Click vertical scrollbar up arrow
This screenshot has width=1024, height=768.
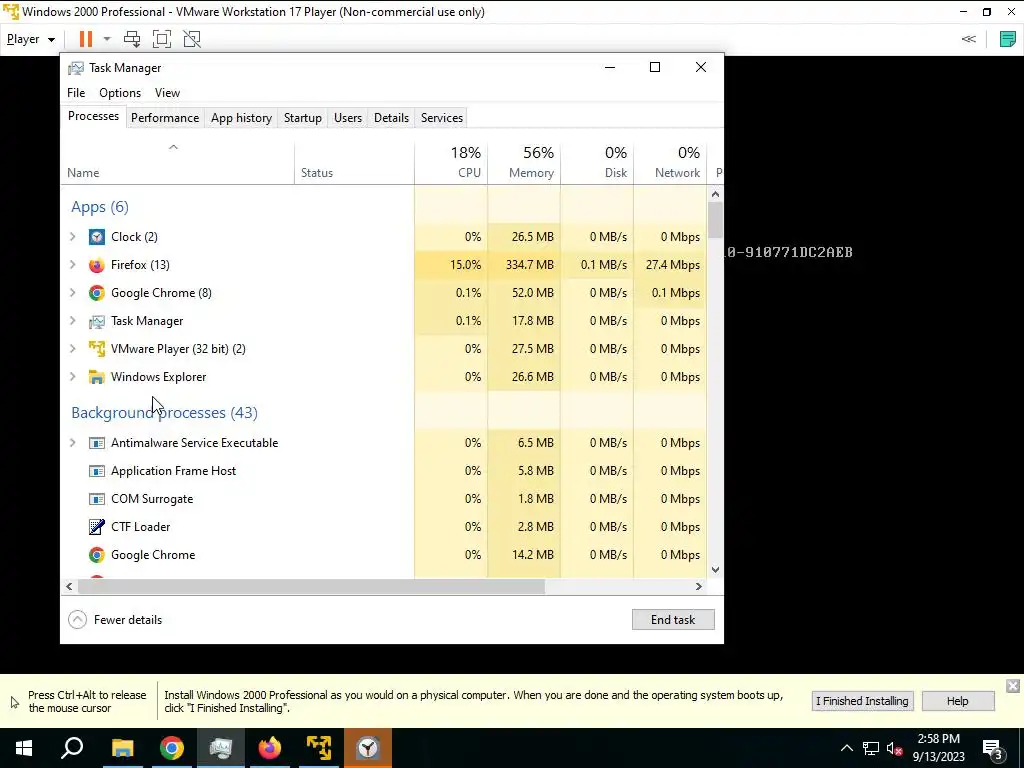(x=715, y=194)
